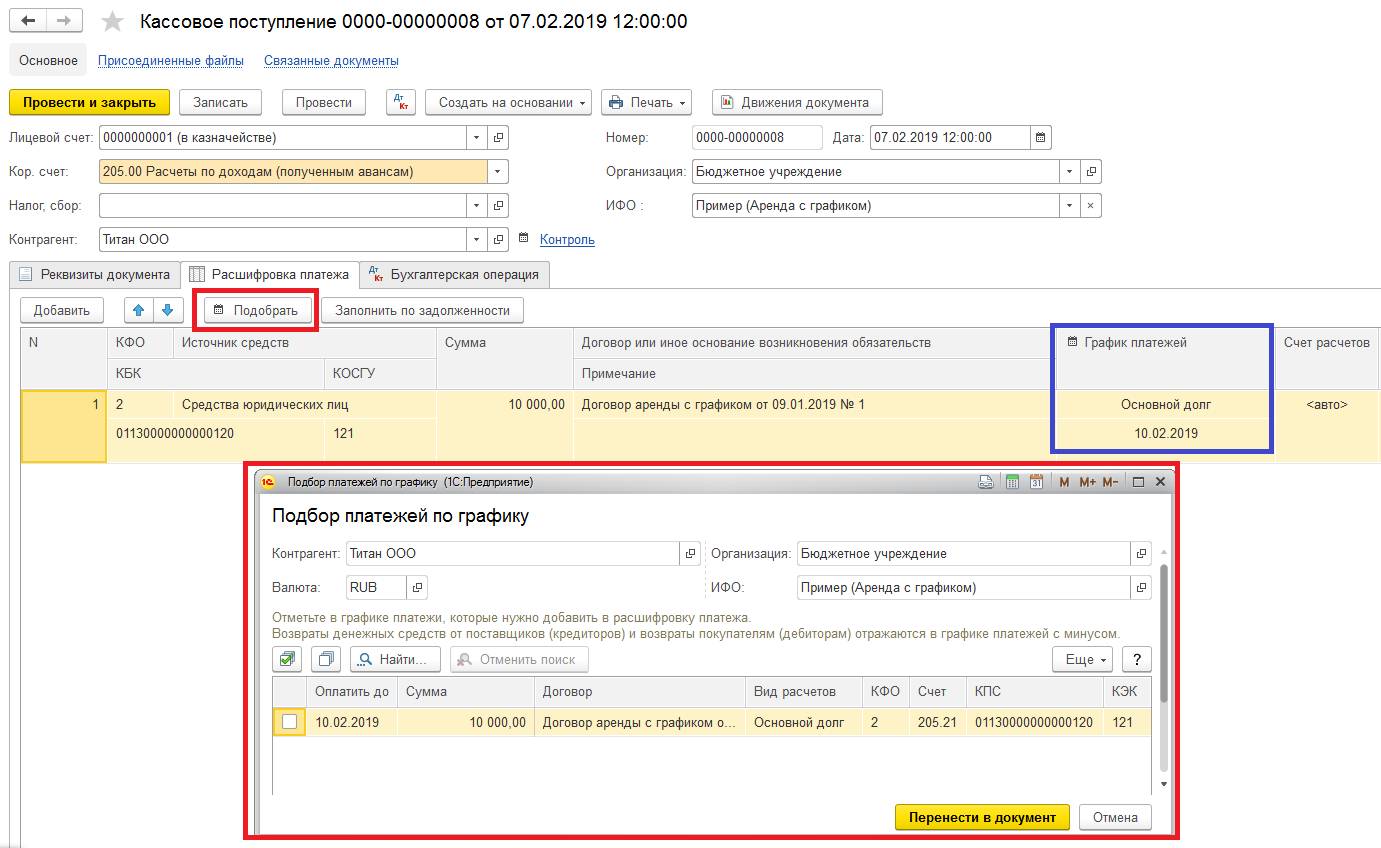Image resolution: width=1381 pixels, height=848 pixels.
Task: Open the Присоединенные файлы link
Action: 171,60
